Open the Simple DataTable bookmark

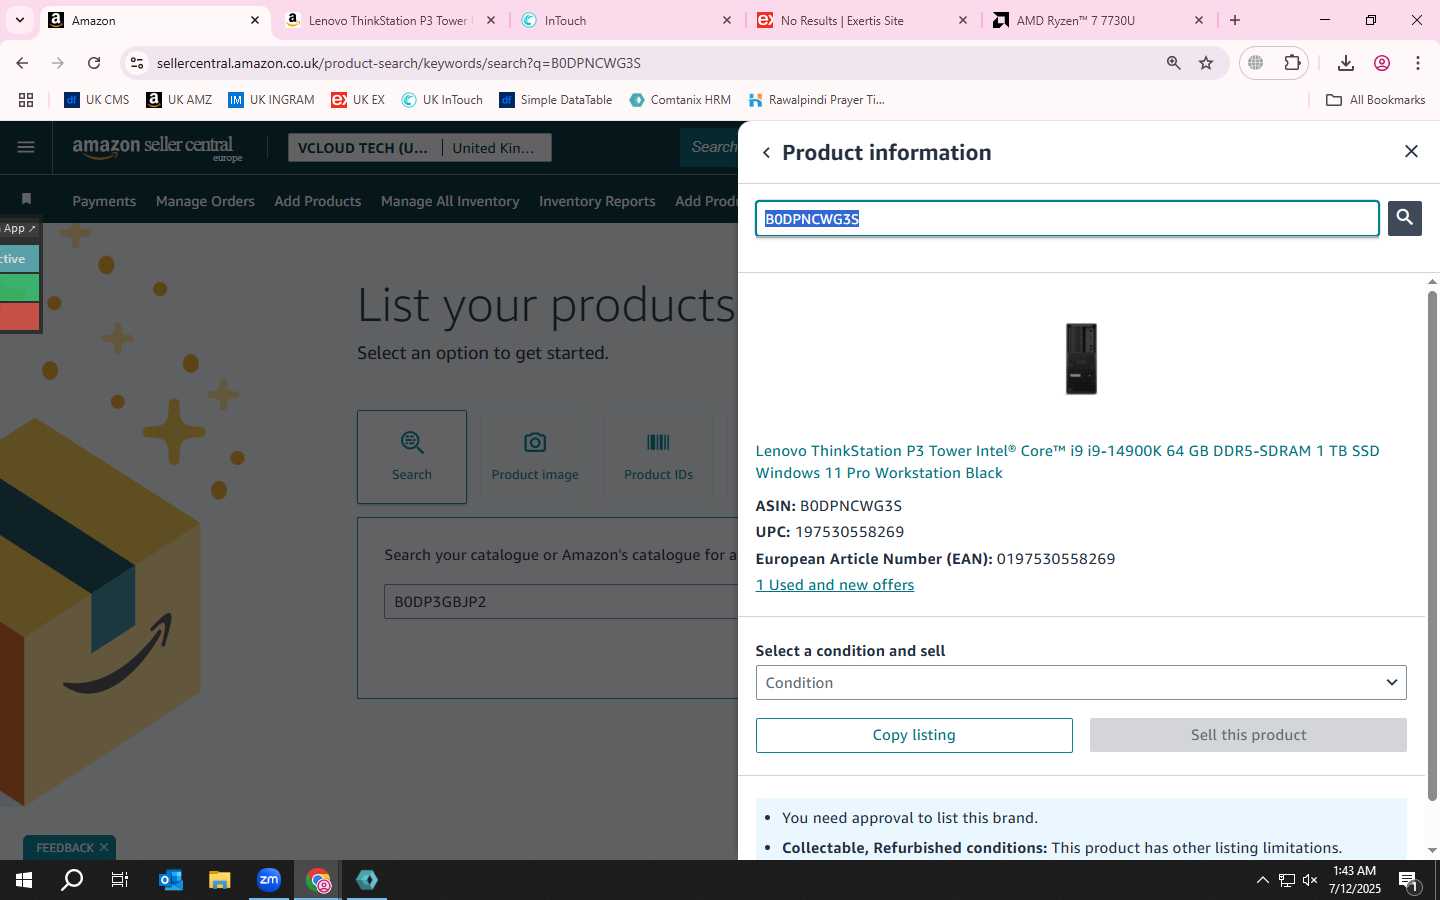556,100
